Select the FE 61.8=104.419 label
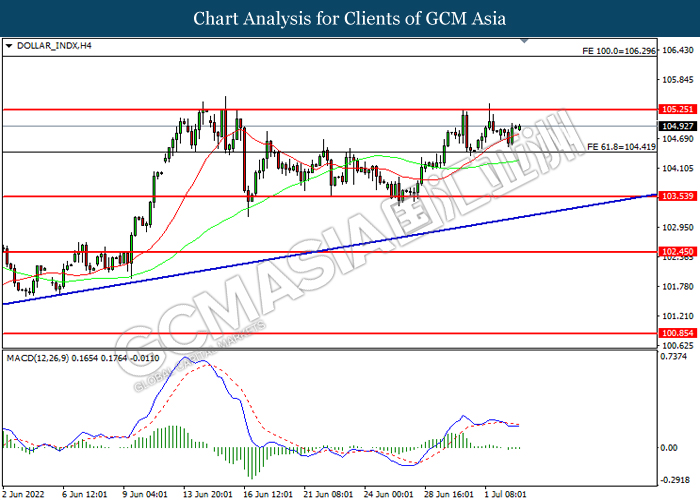This screenshot has width=700, height=500. [621, 146]
